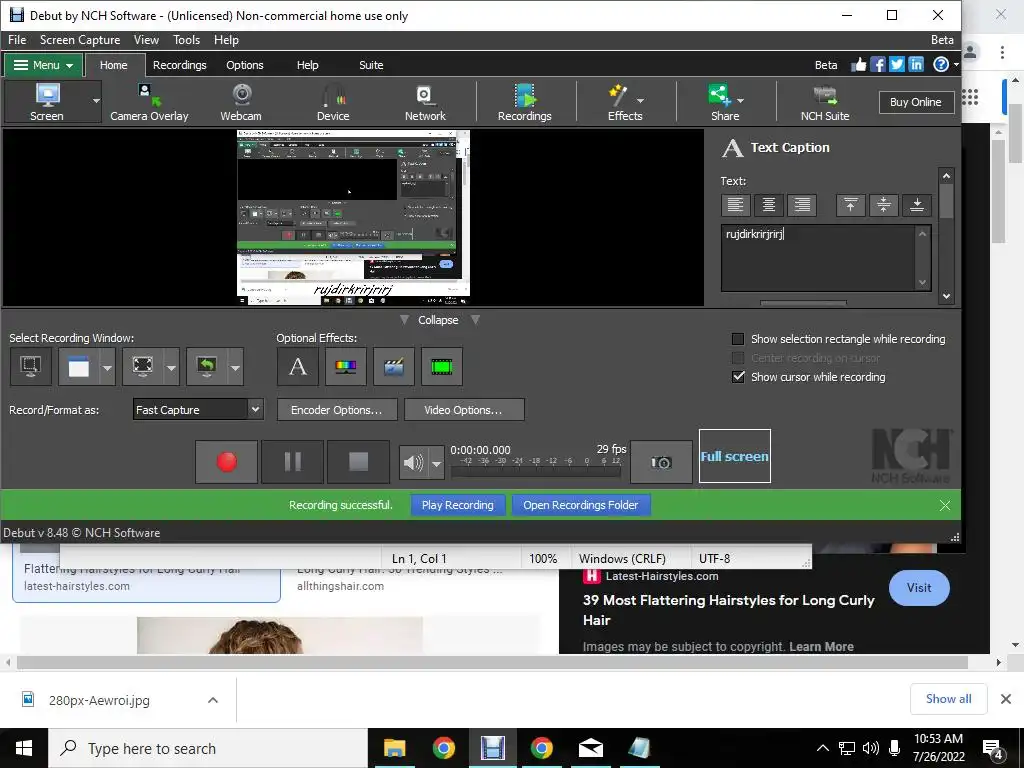Click Play Recording button

(457, 505)
